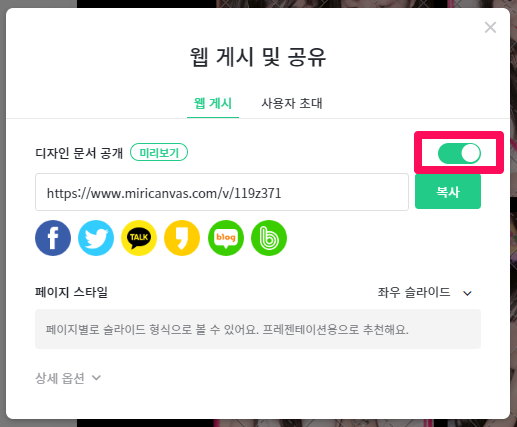Close the 웹 게시 및 공유 dialog
This screenshot has width=517, height=427.
[490, 27]
